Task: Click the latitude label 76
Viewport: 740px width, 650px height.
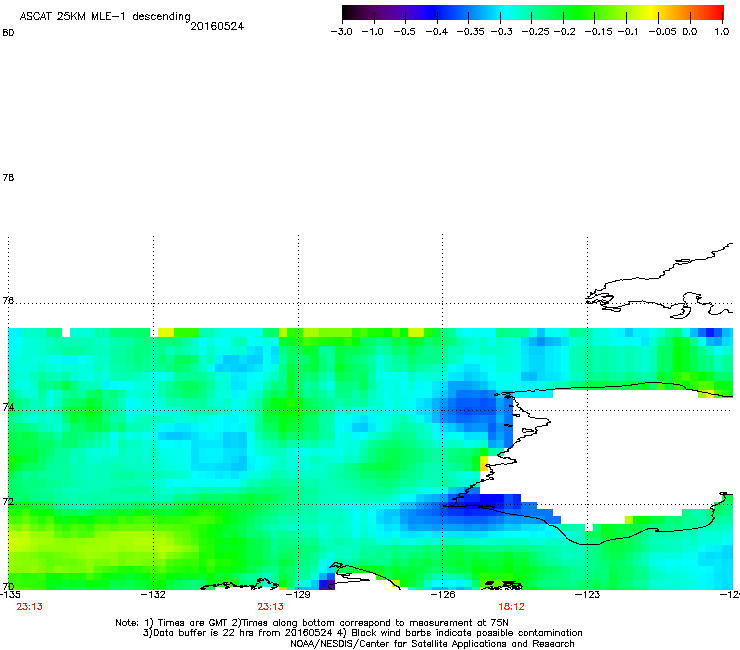Action: click(x=8, y=300)
